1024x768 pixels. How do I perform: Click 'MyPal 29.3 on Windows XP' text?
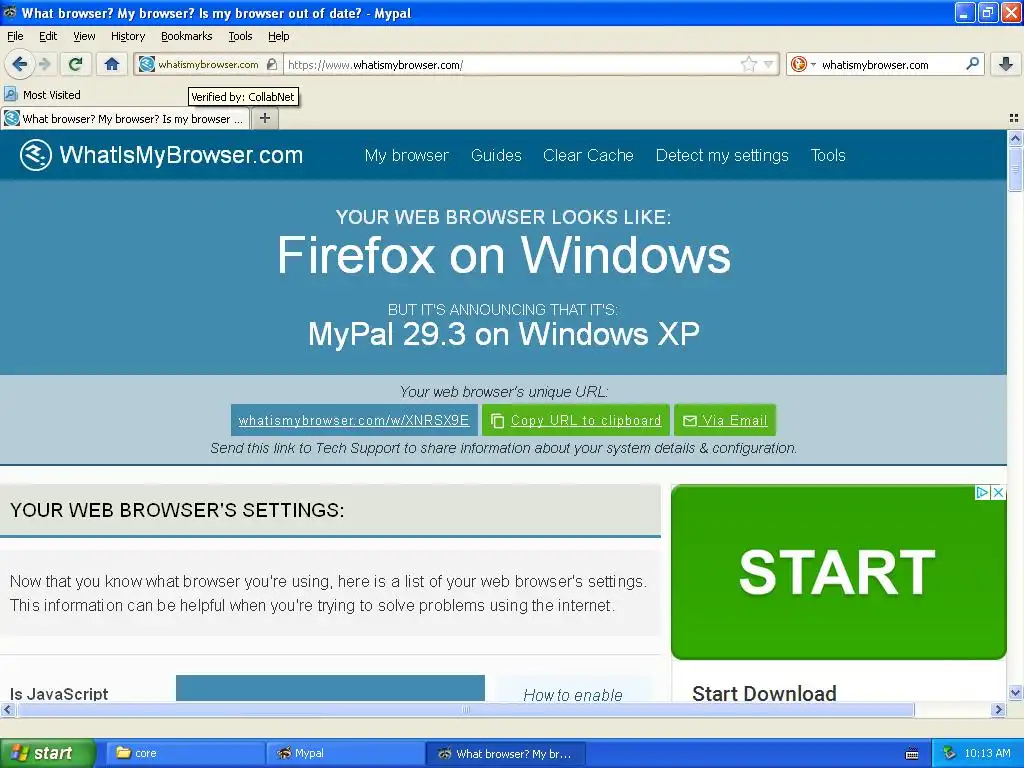coord(504,334)
